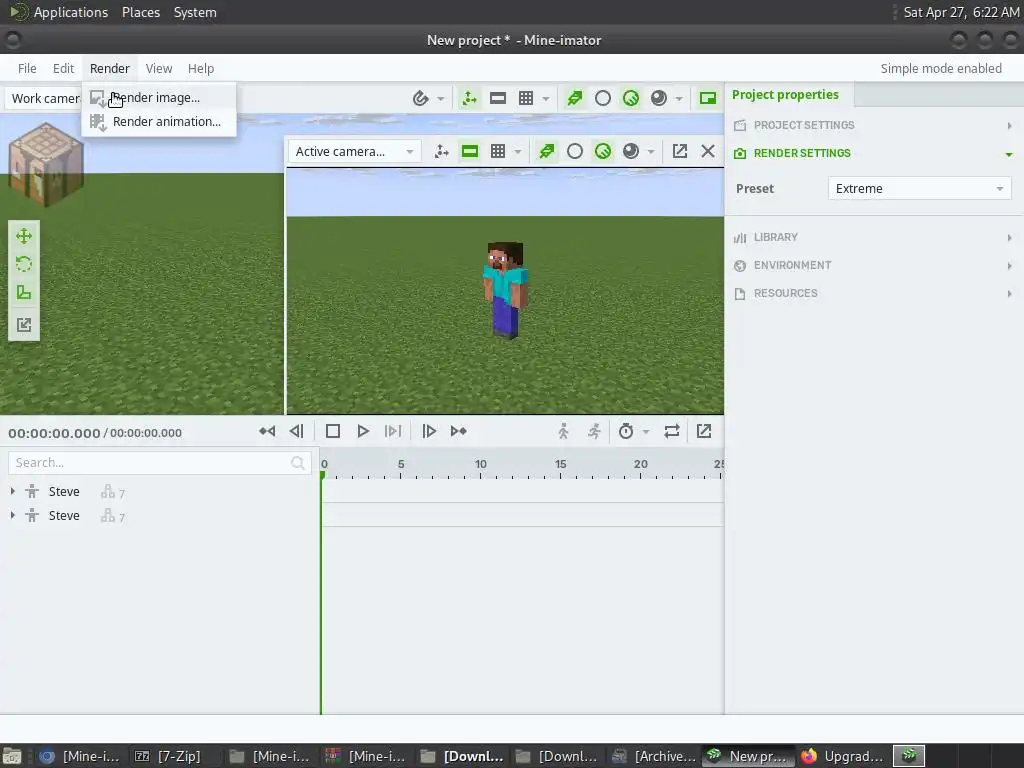Pop out the timeline into a window

[704, 431]
